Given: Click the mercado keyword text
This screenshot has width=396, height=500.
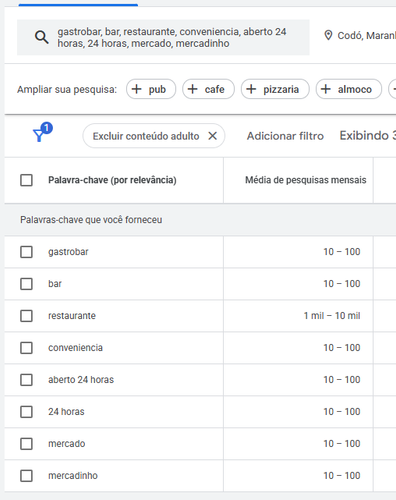Looking at the screenshot, I should tap(66, 444).
